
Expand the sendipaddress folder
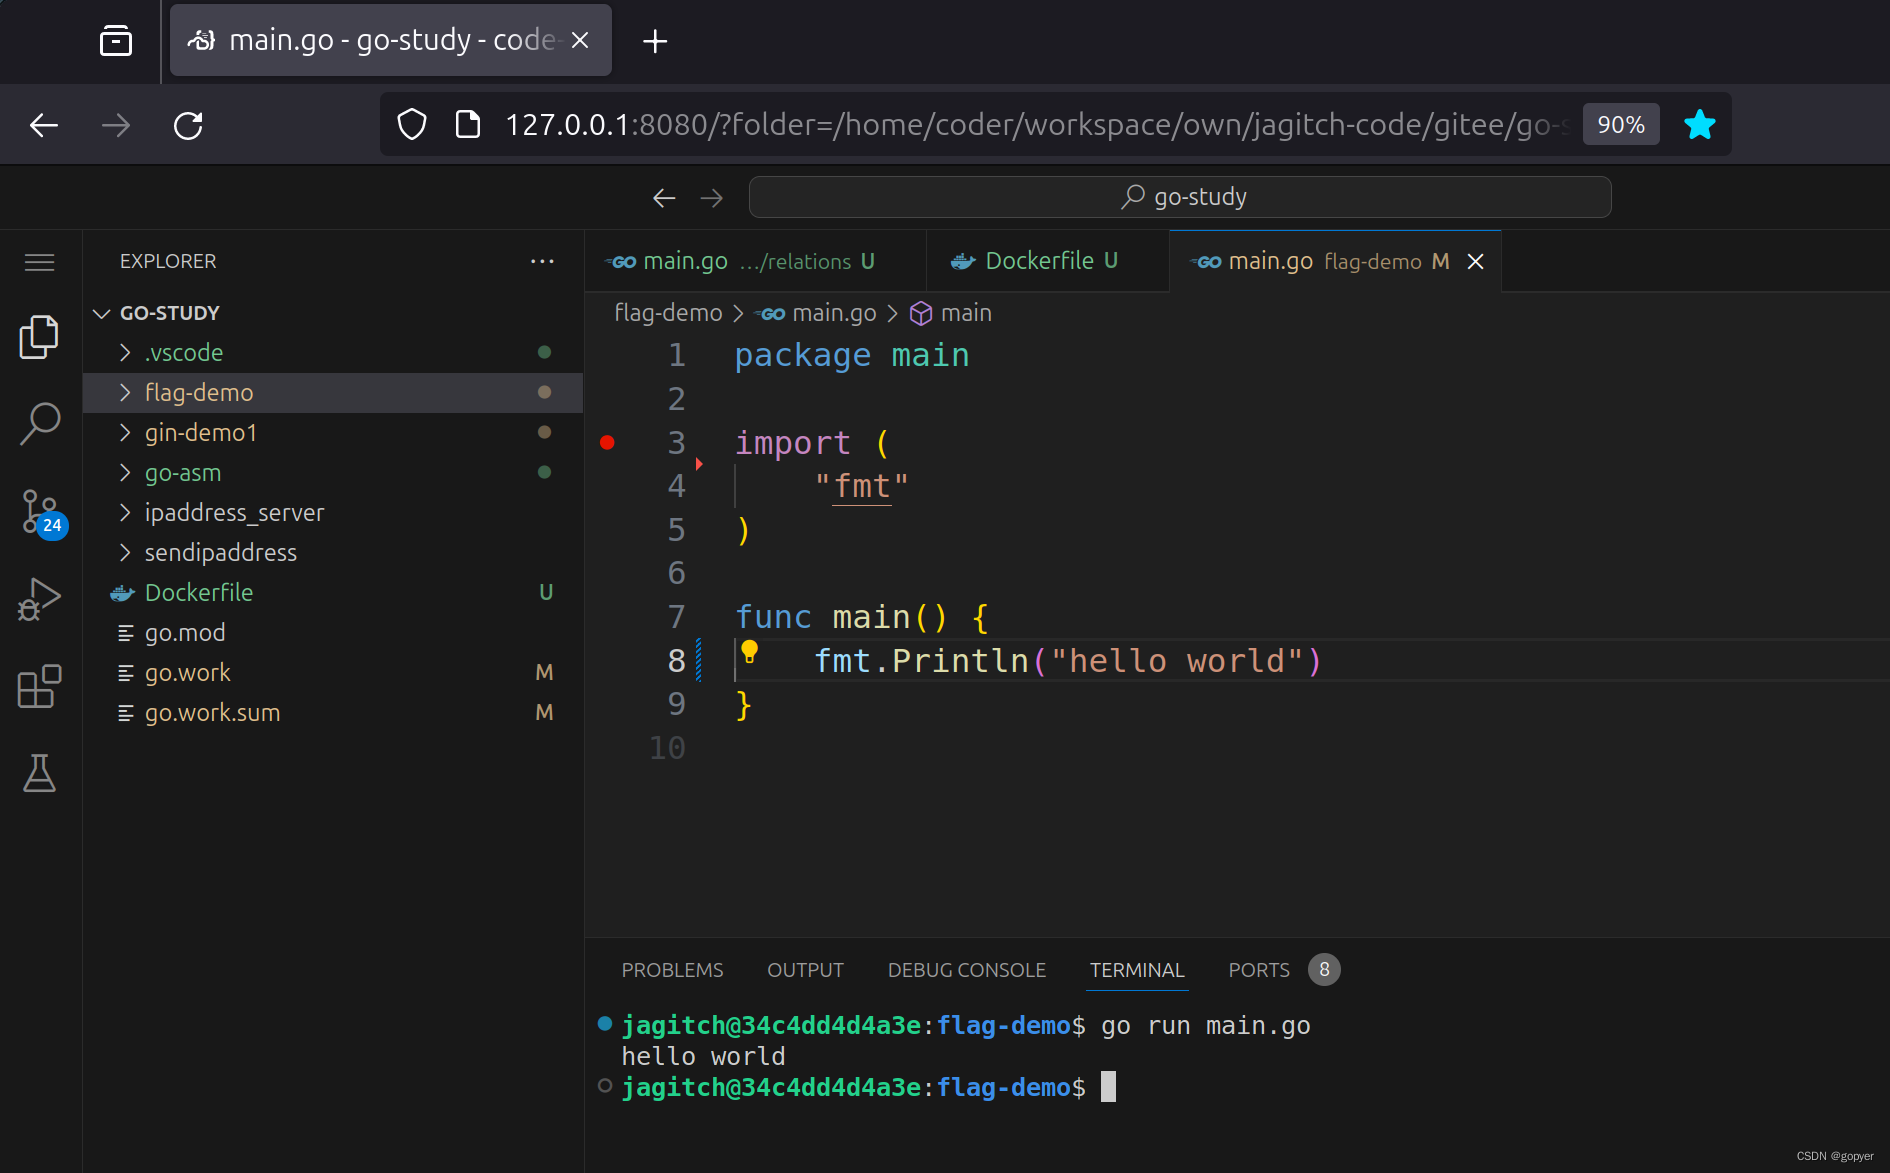click(x=125, y=552)
